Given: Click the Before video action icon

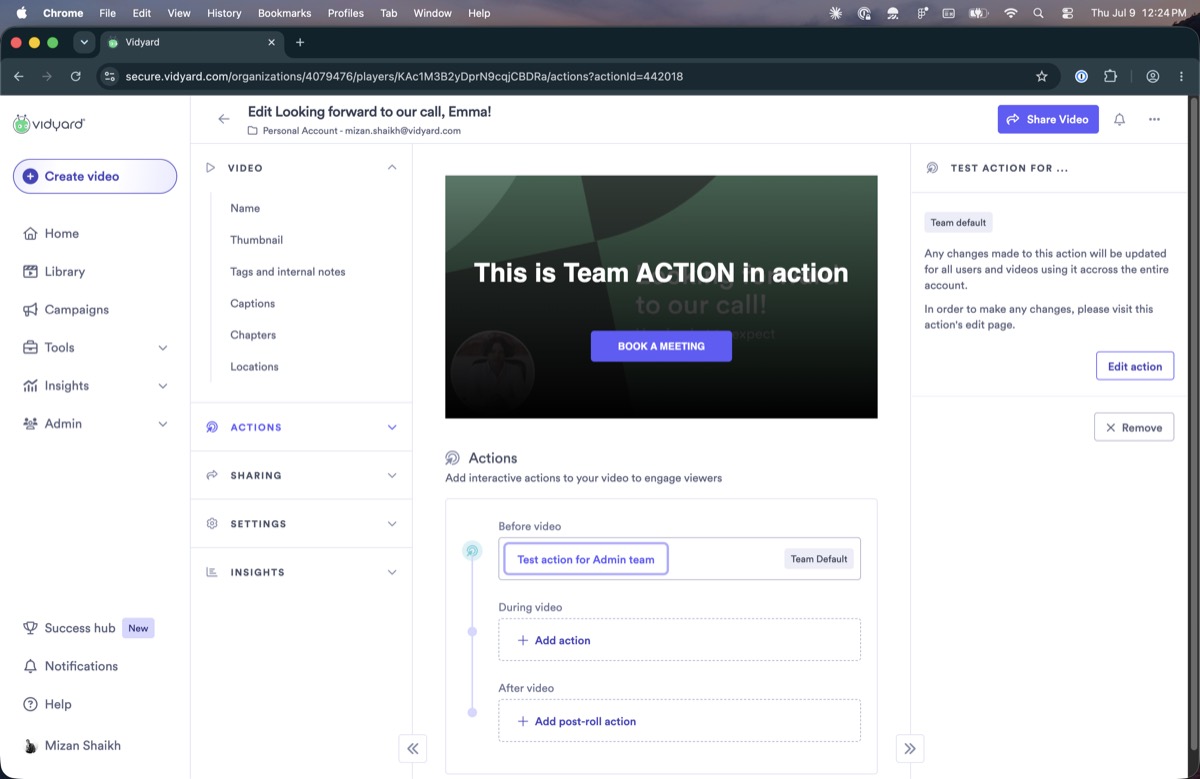Looking at the screenshot, I should (x=473, y=550).
